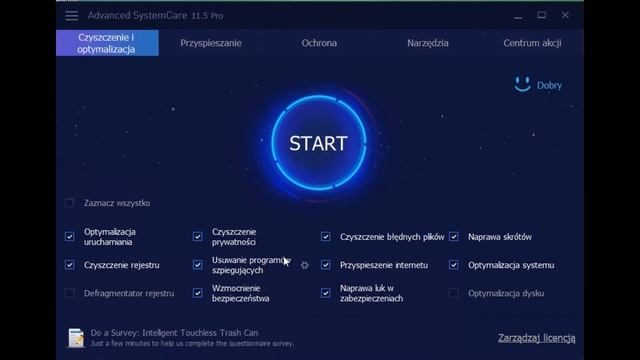Viewport: 640px width, 360px height.
Task: Click Do a Survey link text
Action: click(x=174, y=333)
